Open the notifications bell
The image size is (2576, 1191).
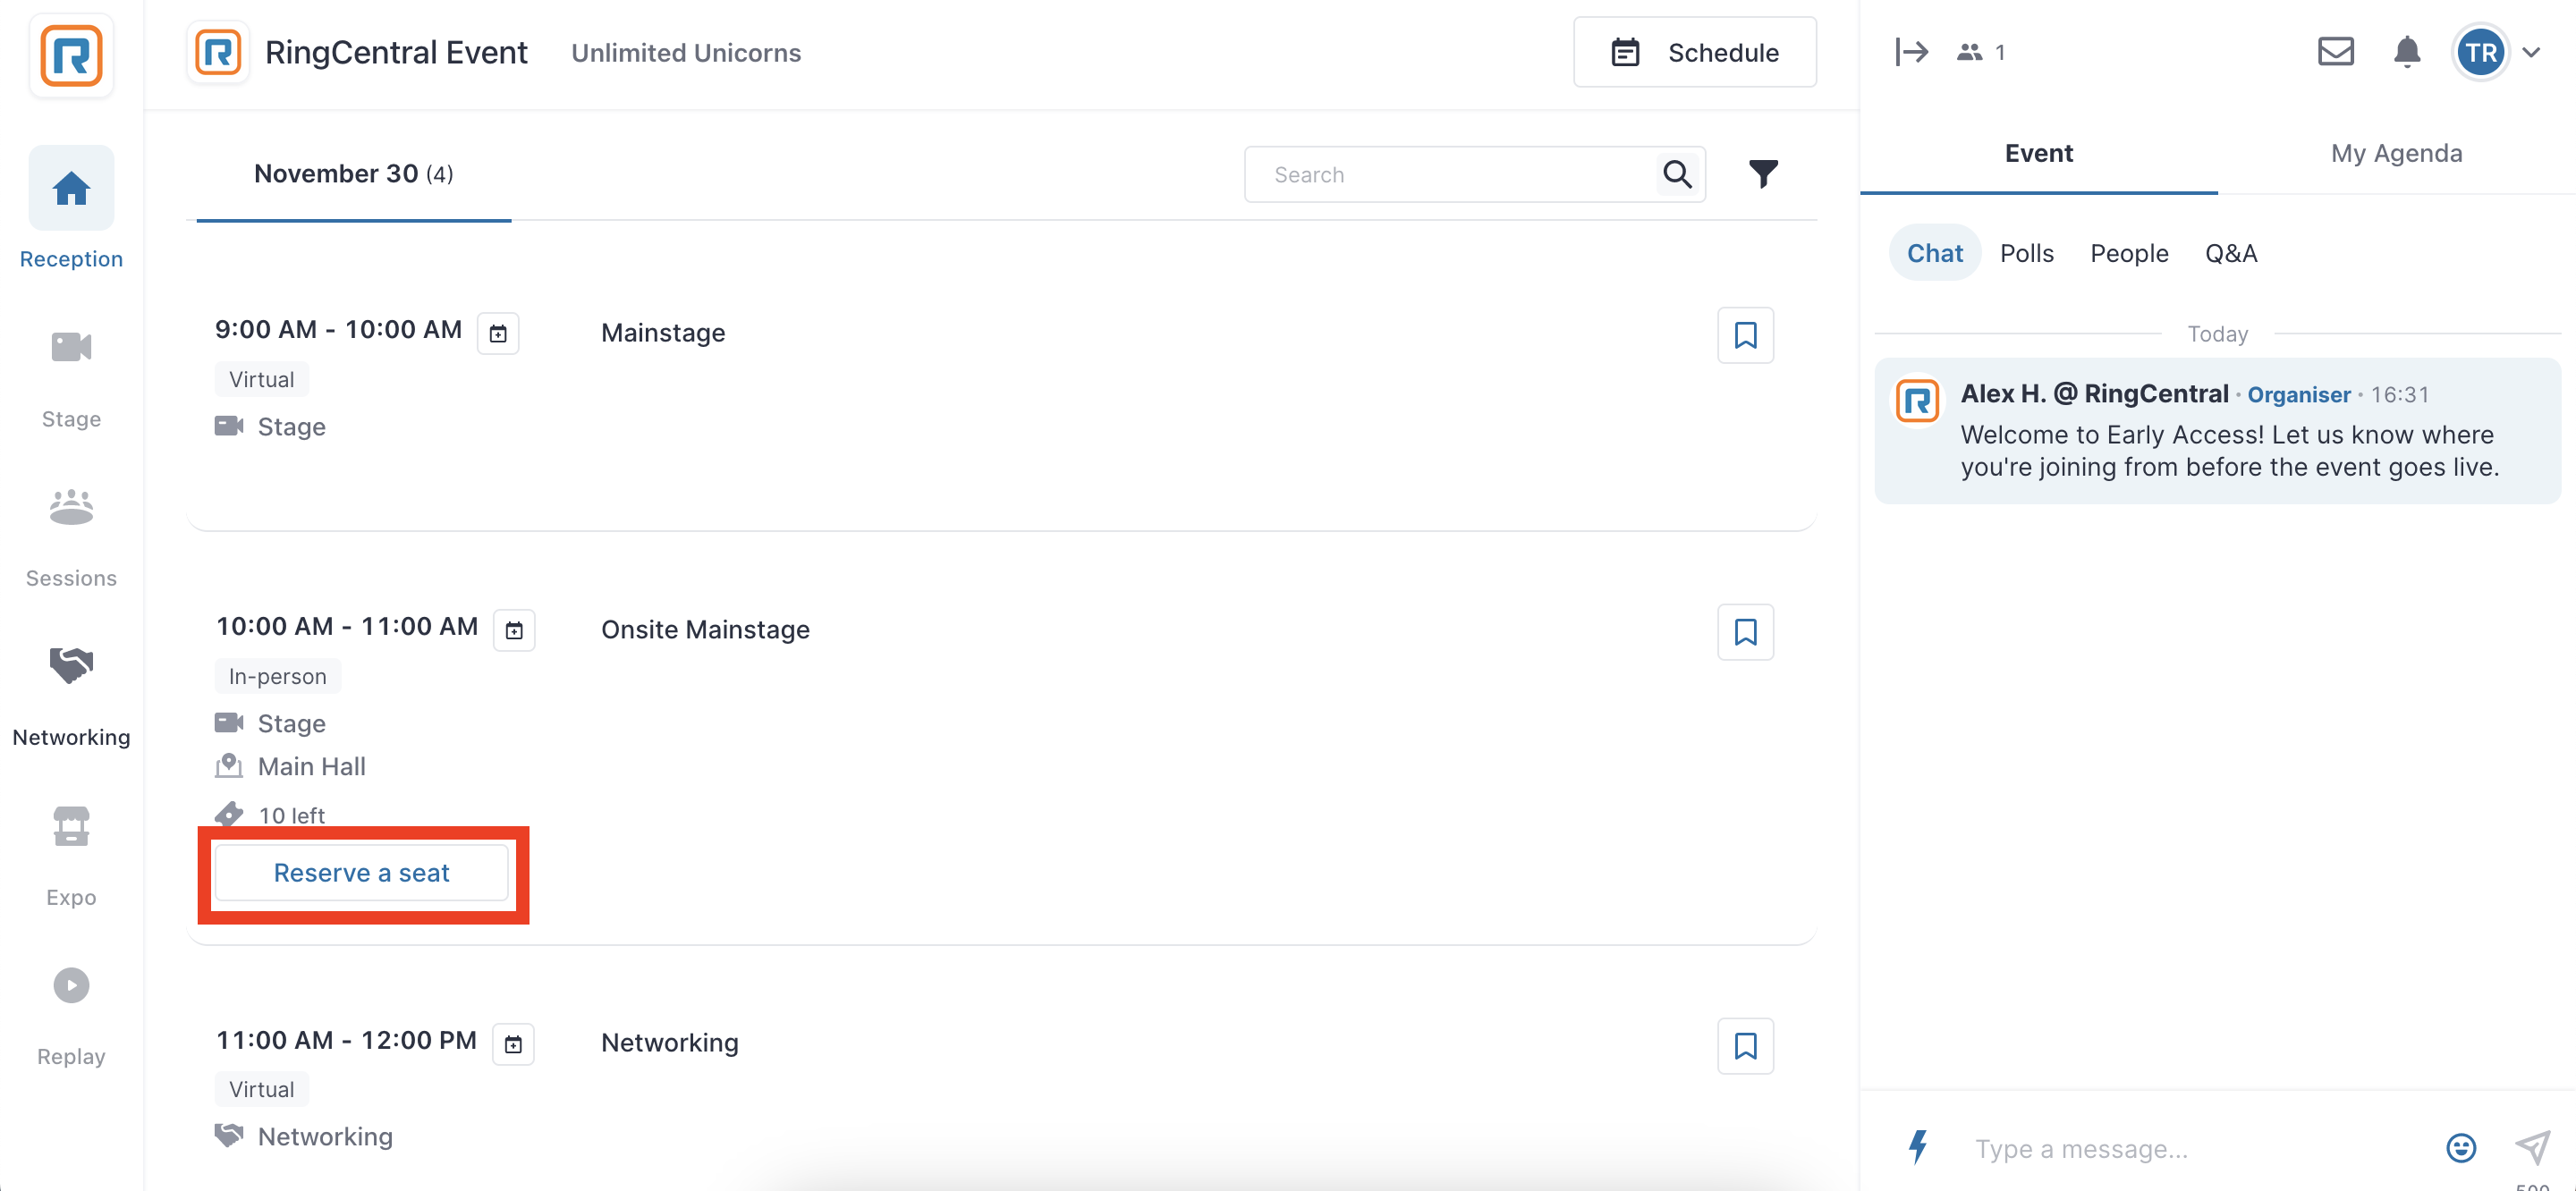(2406, 51)
